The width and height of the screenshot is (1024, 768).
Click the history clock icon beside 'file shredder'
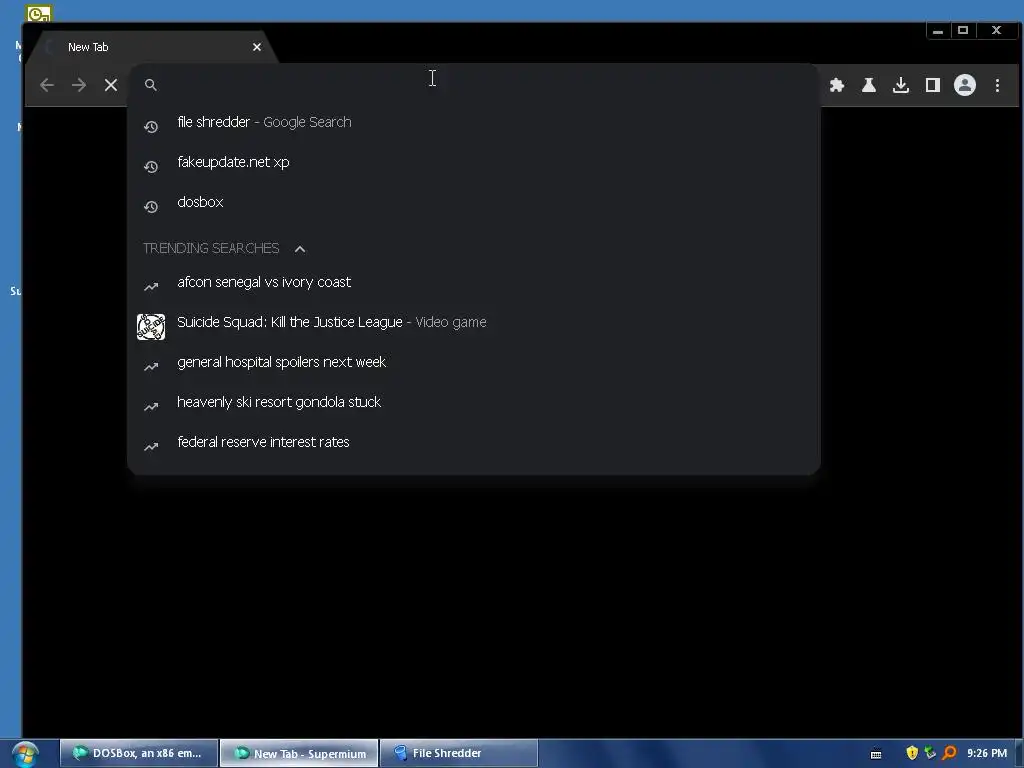tap(151, 127)
